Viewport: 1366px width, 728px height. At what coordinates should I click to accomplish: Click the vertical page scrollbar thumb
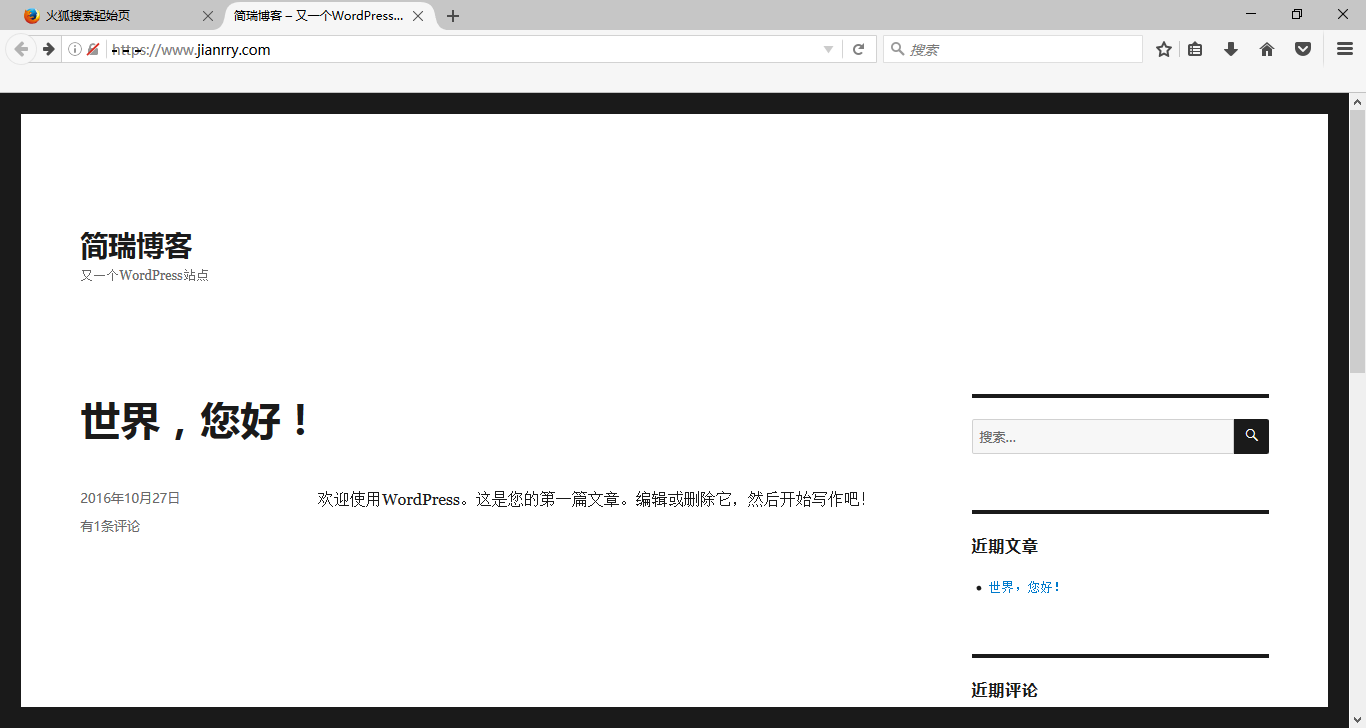click(1357, 240)
